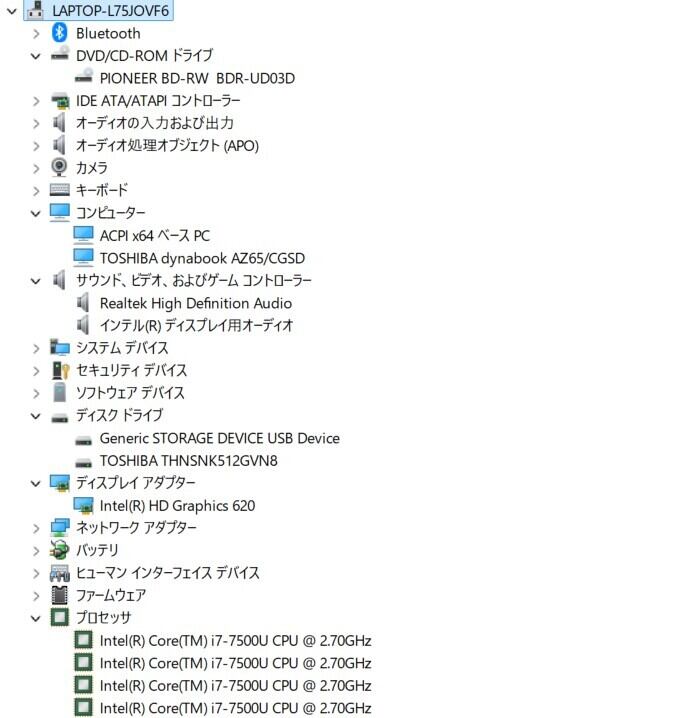Click the ヒューマン インターフェイス デバイス icon
Image resolution: width=700 pixels, height=718 pixels.
(x=60, y=573)
